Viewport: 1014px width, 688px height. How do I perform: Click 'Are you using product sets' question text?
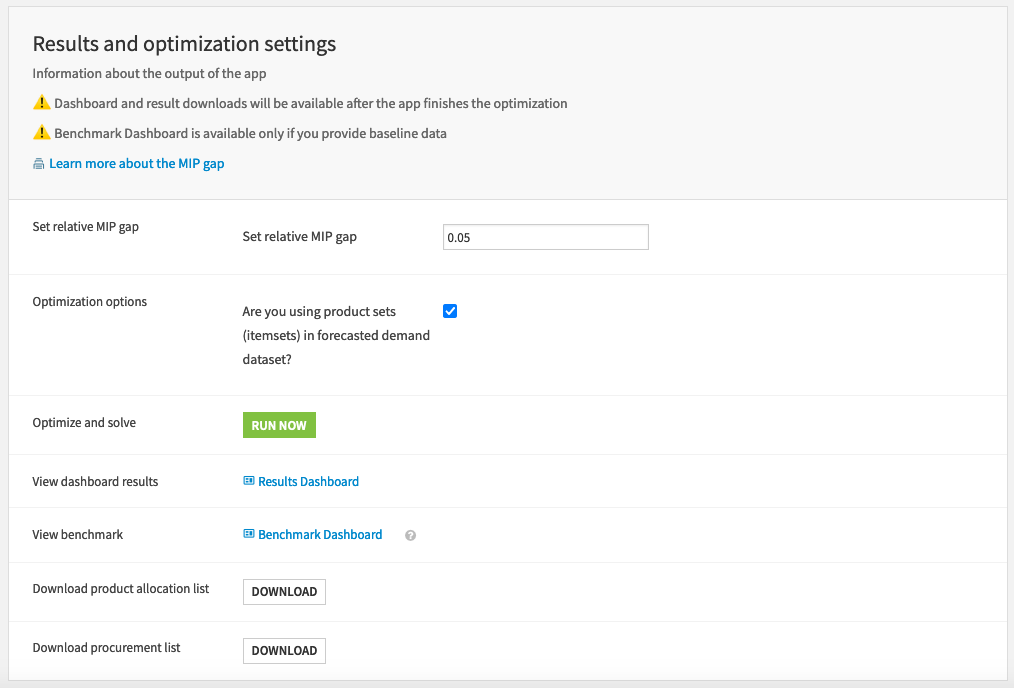pyautogui.click(x=336, y=335)
